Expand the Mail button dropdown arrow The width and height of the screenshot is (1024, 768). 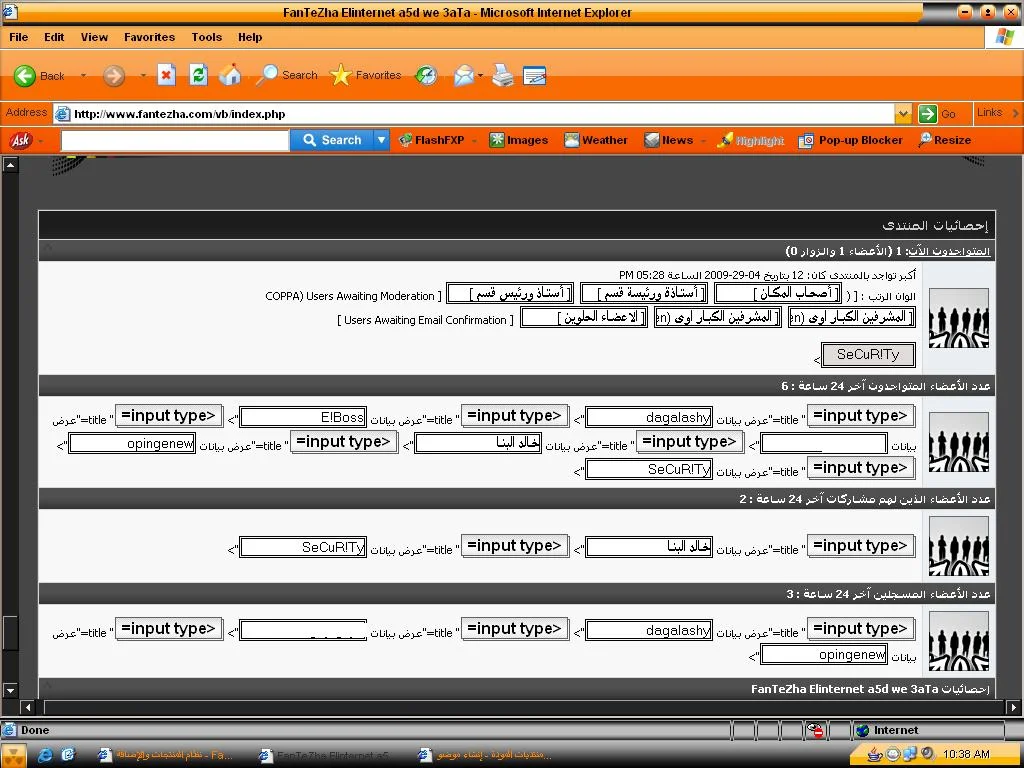(480, 76)
